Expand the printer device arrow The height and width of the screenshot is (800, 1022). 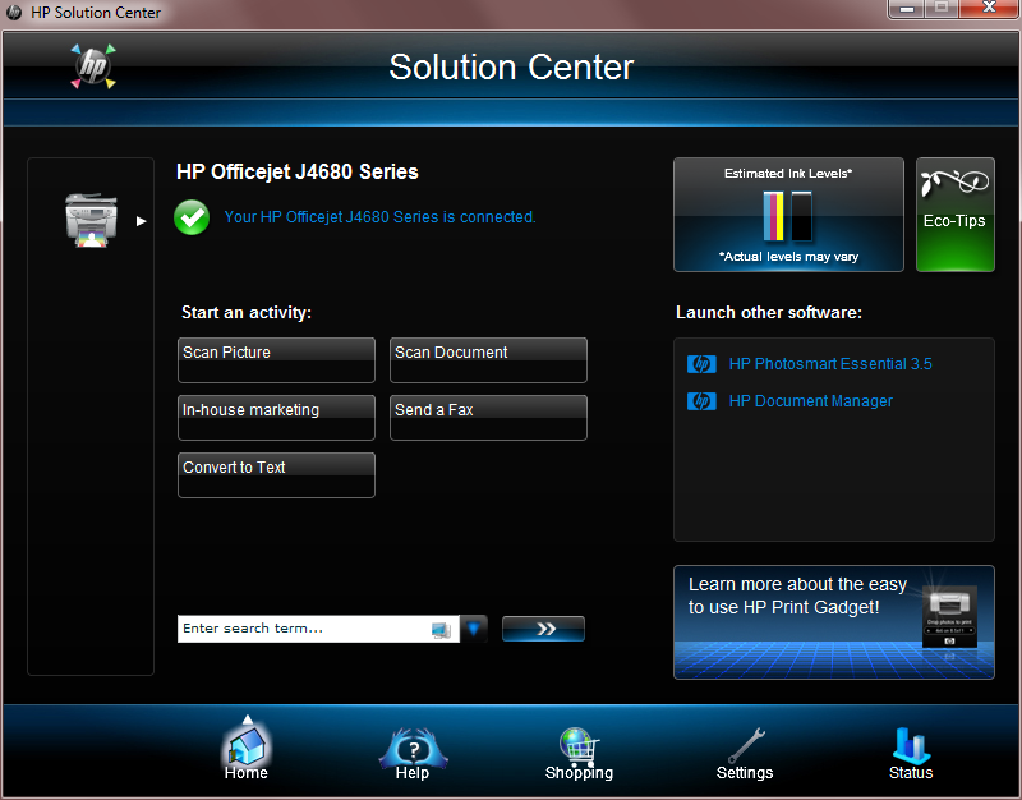pos(141,221)
